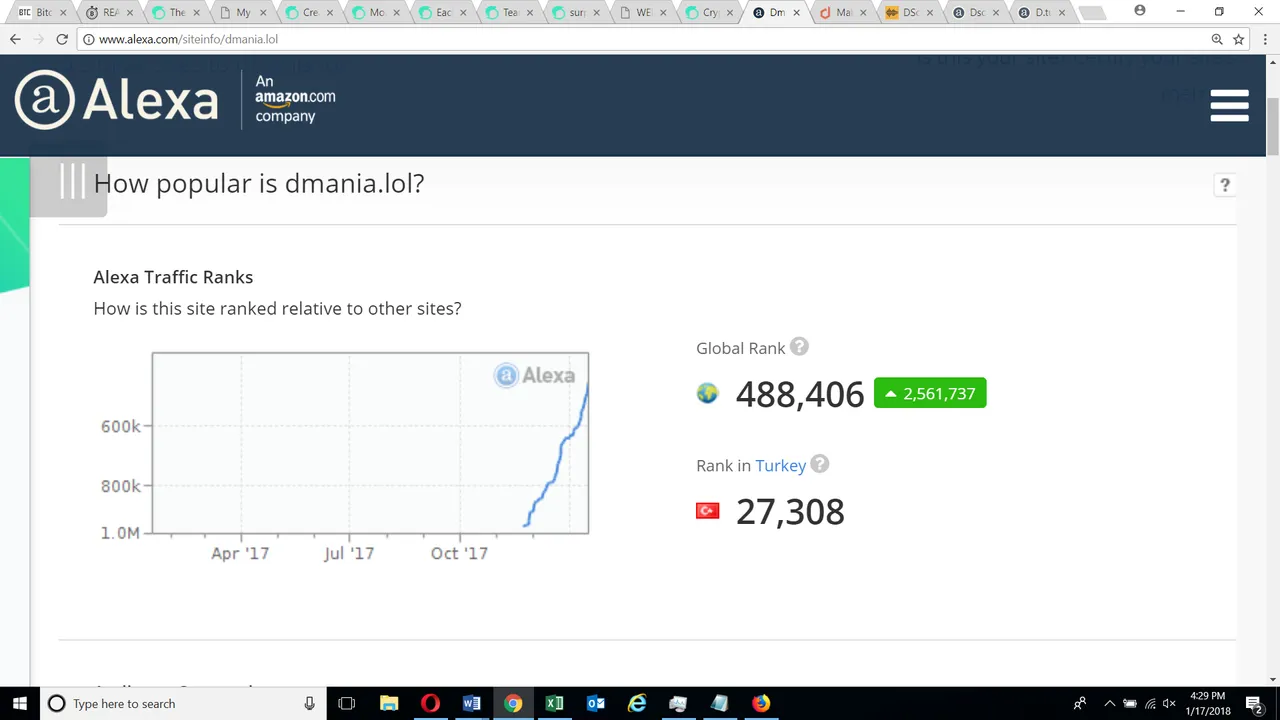Click the green rank change badge 2,561,737

(930, 393)
